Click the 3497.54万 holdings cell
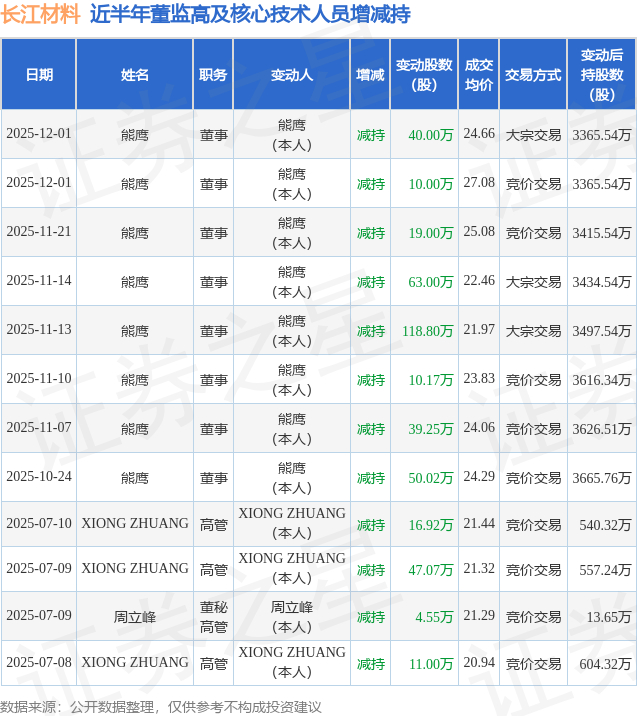This screenshot has width=637, height=716. click(x=601, y=331)
